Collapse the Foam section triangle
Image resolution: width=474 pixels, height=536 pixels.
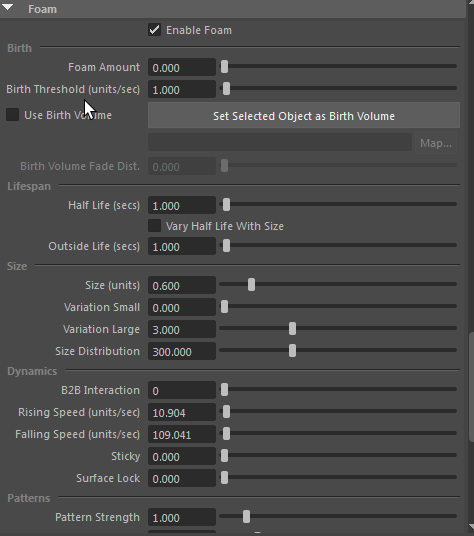click(8, 7)
